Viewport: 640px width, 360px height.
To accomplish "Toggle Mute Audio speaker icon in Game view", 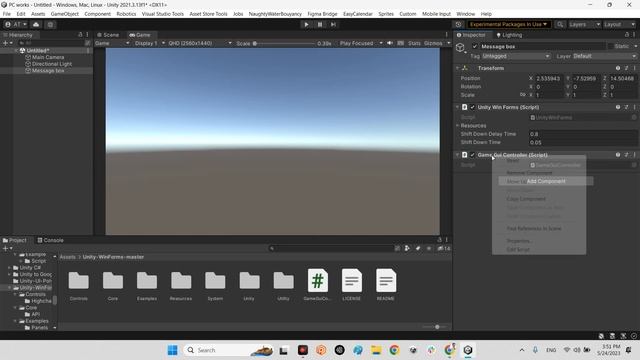I will click(390, 43).
